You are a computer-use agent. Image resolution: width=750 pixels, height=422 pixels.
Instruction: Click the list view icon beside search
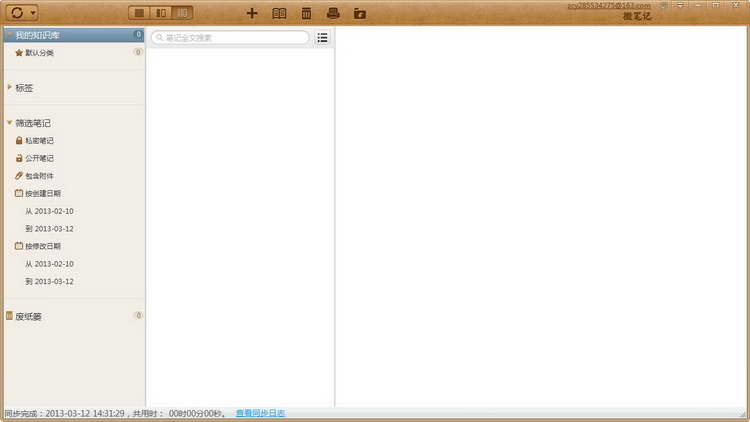[x=322, y=37]
